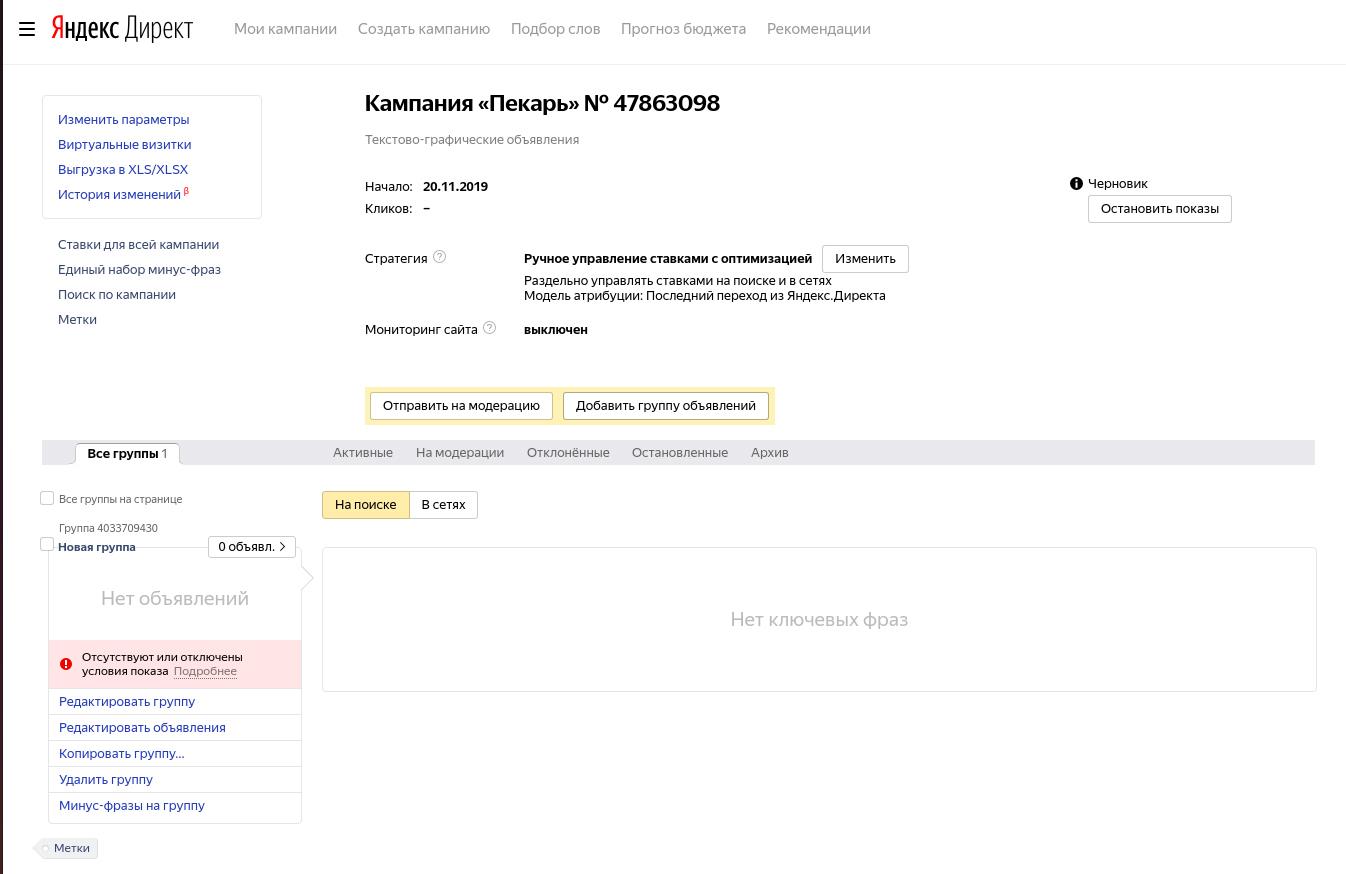Click the red error icon in warning
Viewport: 1346px width, 874px height.
[x=66, y=664]
